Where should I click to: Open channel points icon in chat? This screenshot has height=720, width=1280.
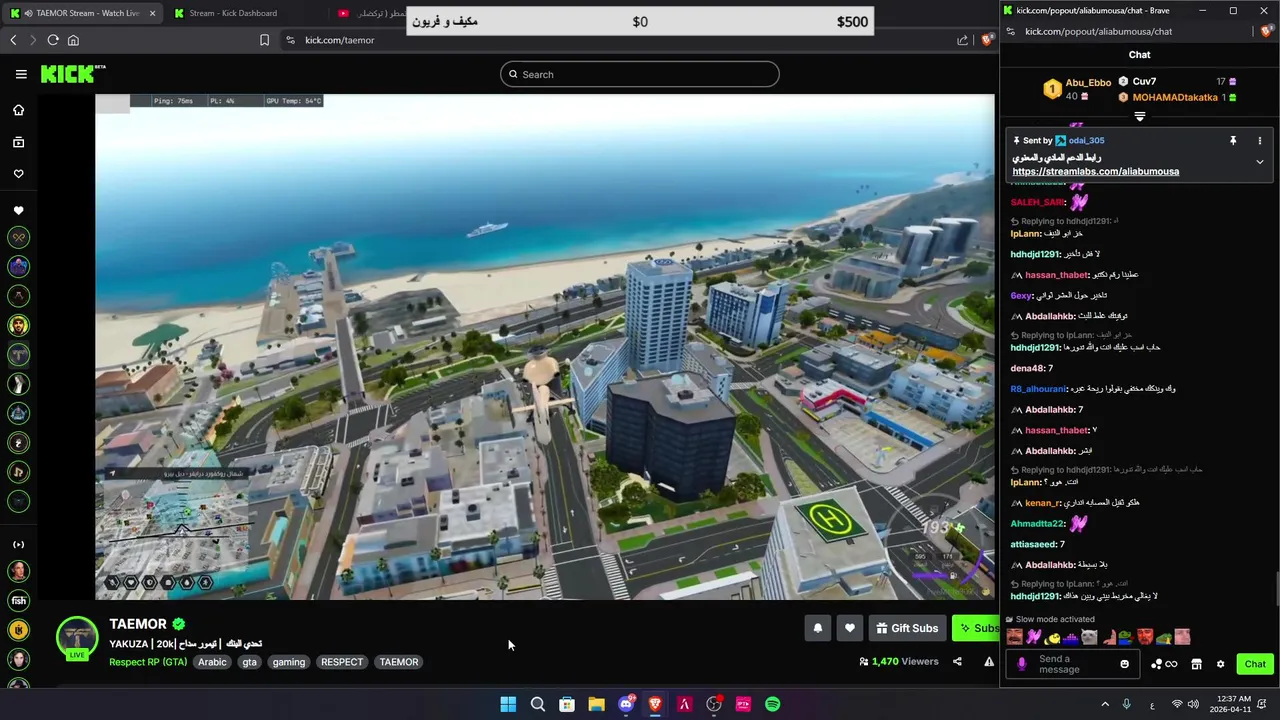(x=1164, y=664)
